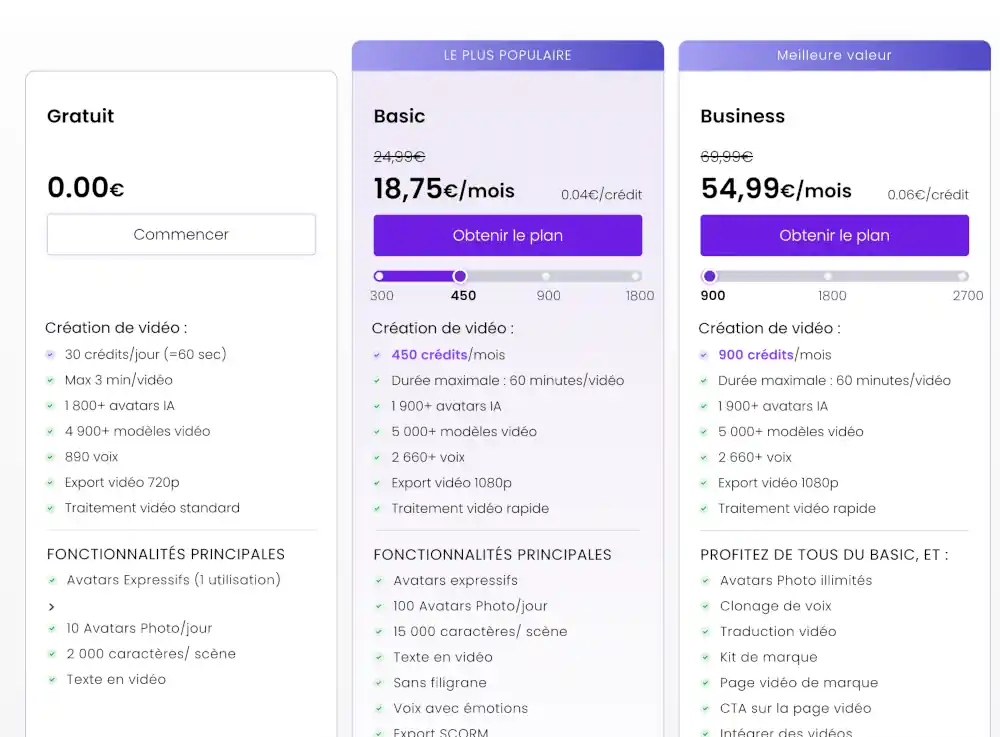Click '2 000 caractères/ scène' text
Screen dimensions: 1000x737
(151, 653)
